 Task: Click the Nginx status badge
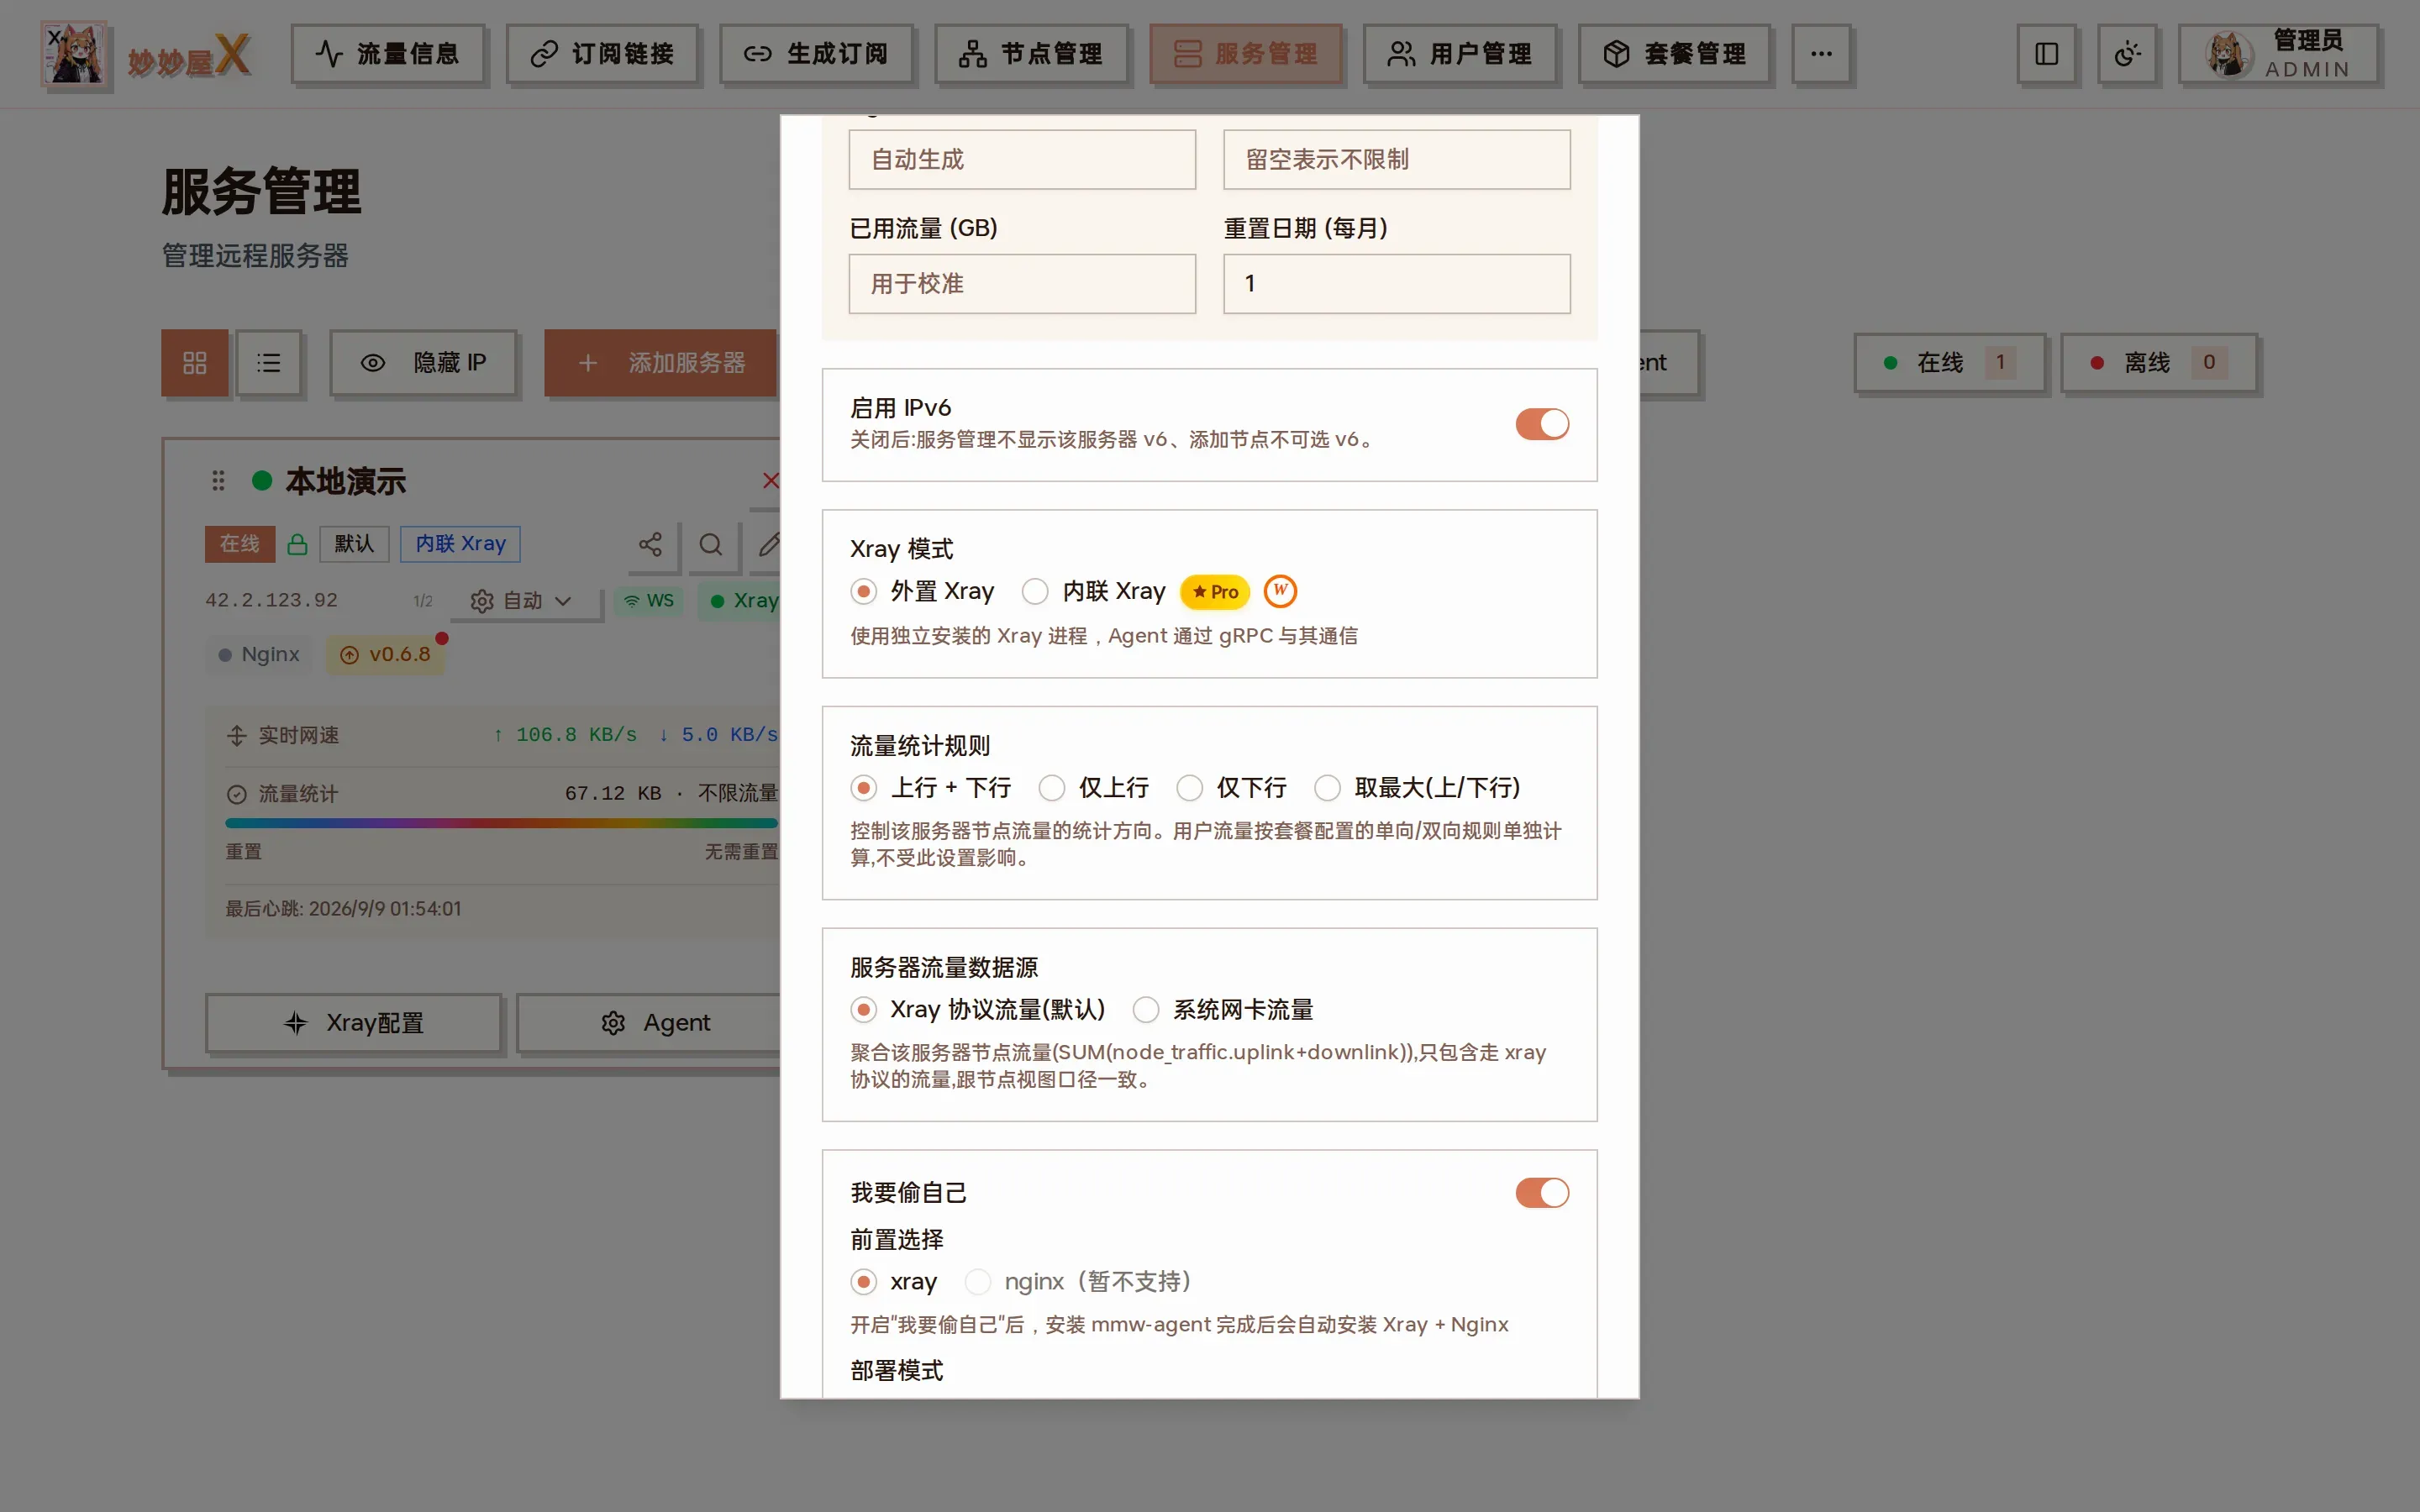pyautogui.click(x=259, y=655)
